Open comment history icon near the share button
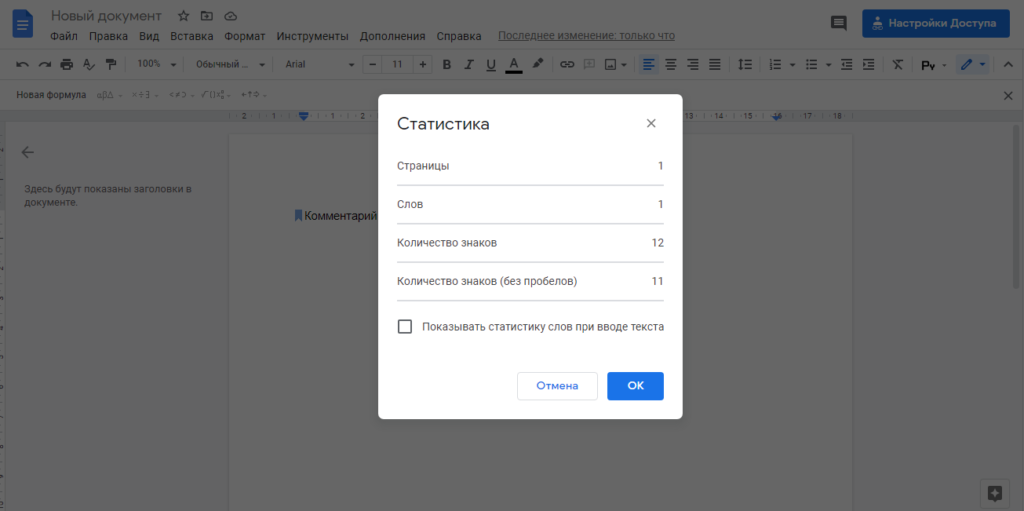The image size is (1024, 511). 839,23
